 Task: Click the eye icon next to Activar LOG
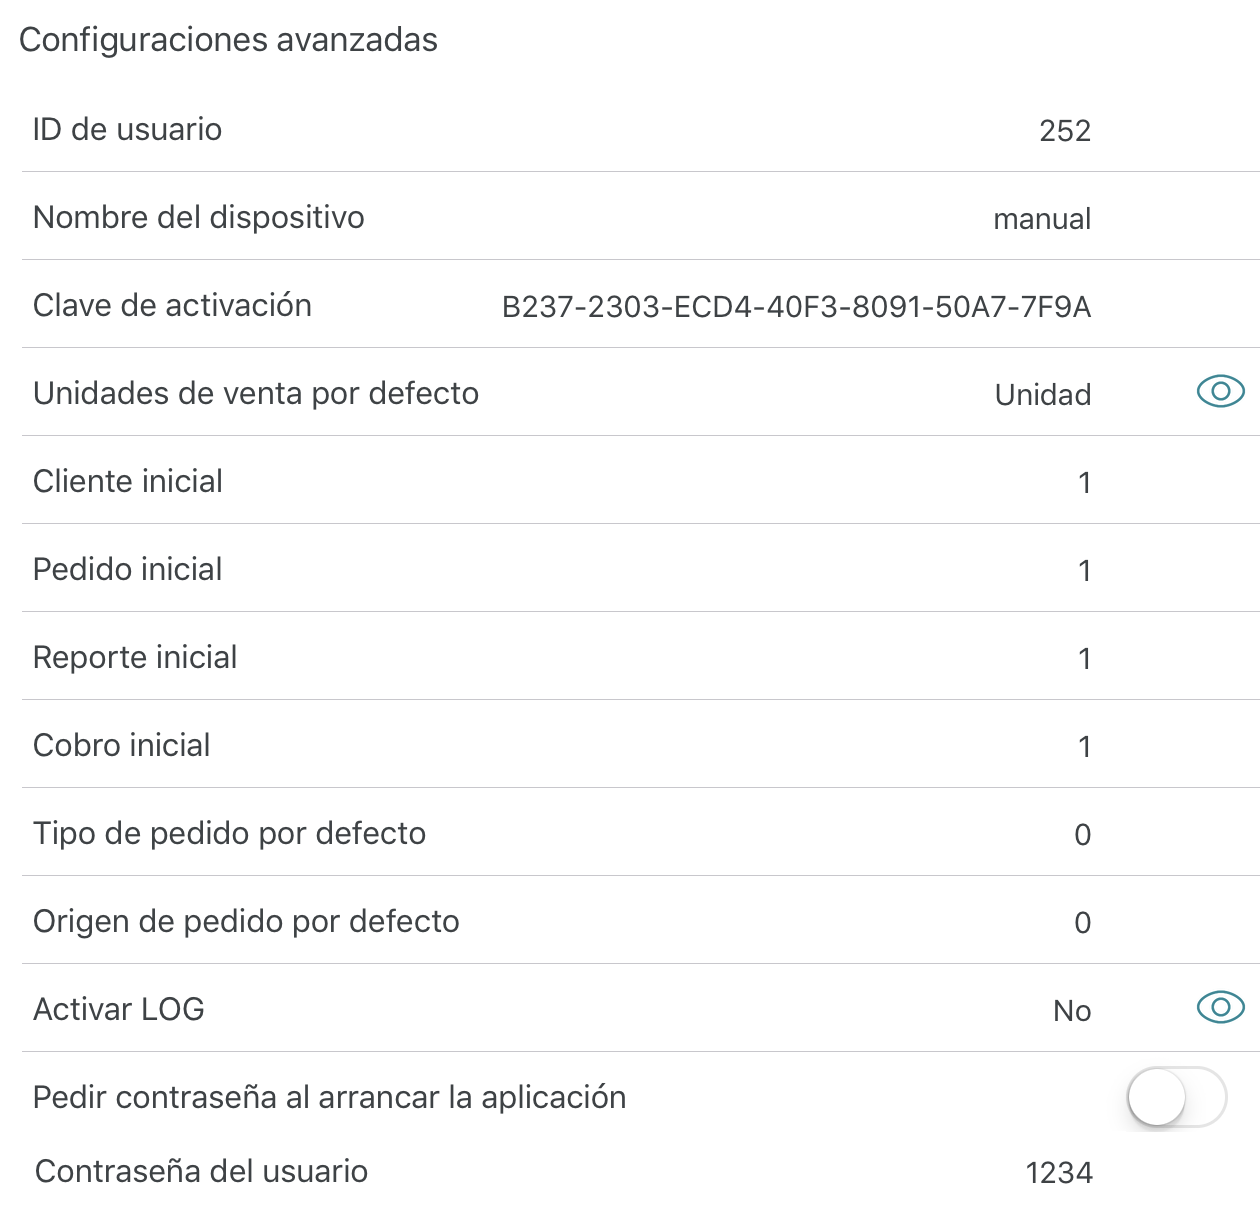click(1220, 1007)
